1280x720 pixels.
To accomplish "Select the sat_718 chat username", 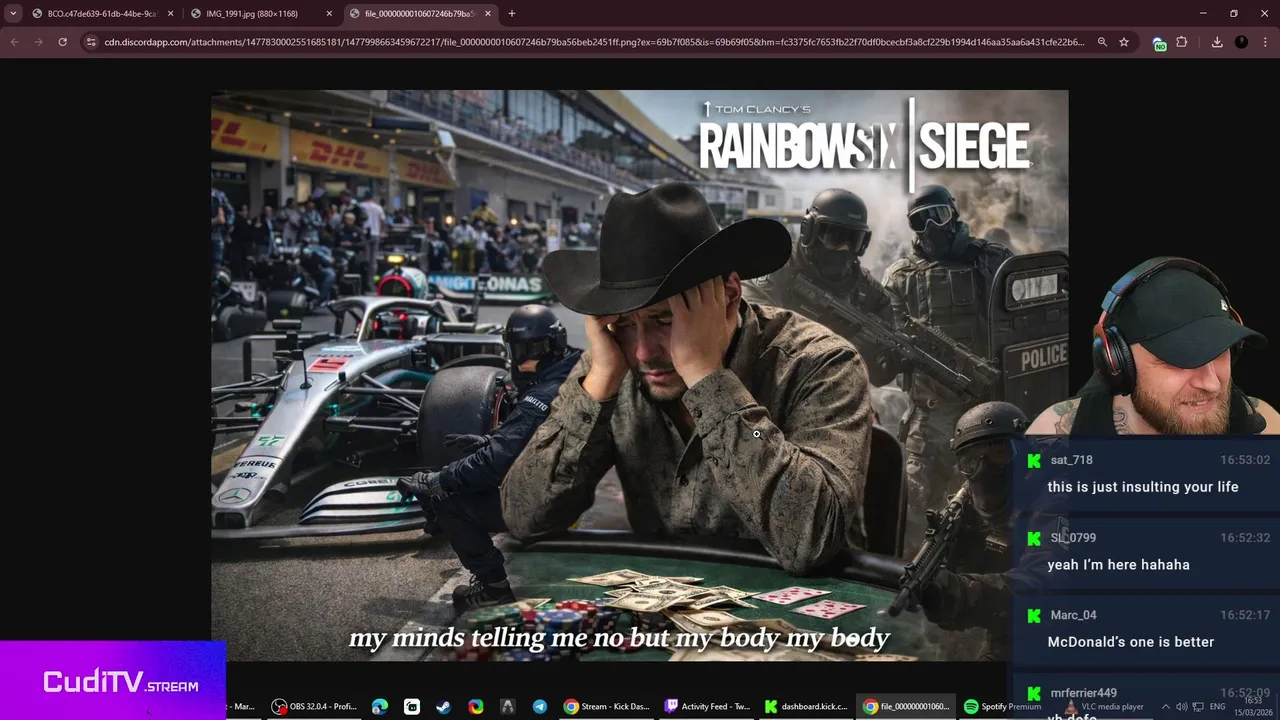I will click(x=1071, y=460).
